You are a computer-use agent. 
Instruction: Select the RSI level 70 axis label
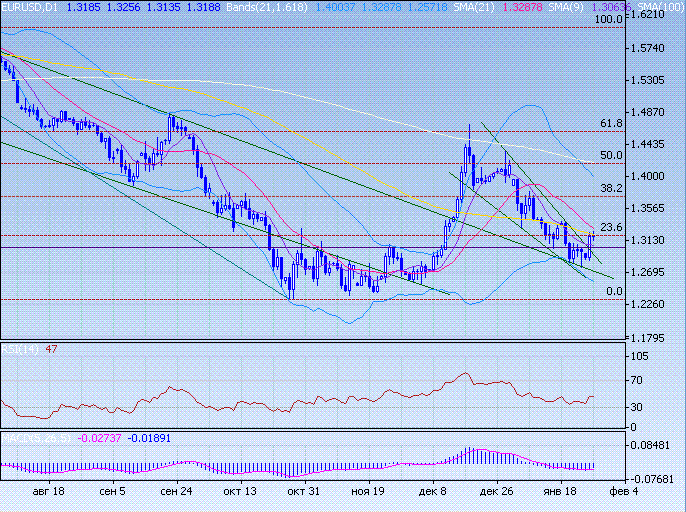pos(634,381)
